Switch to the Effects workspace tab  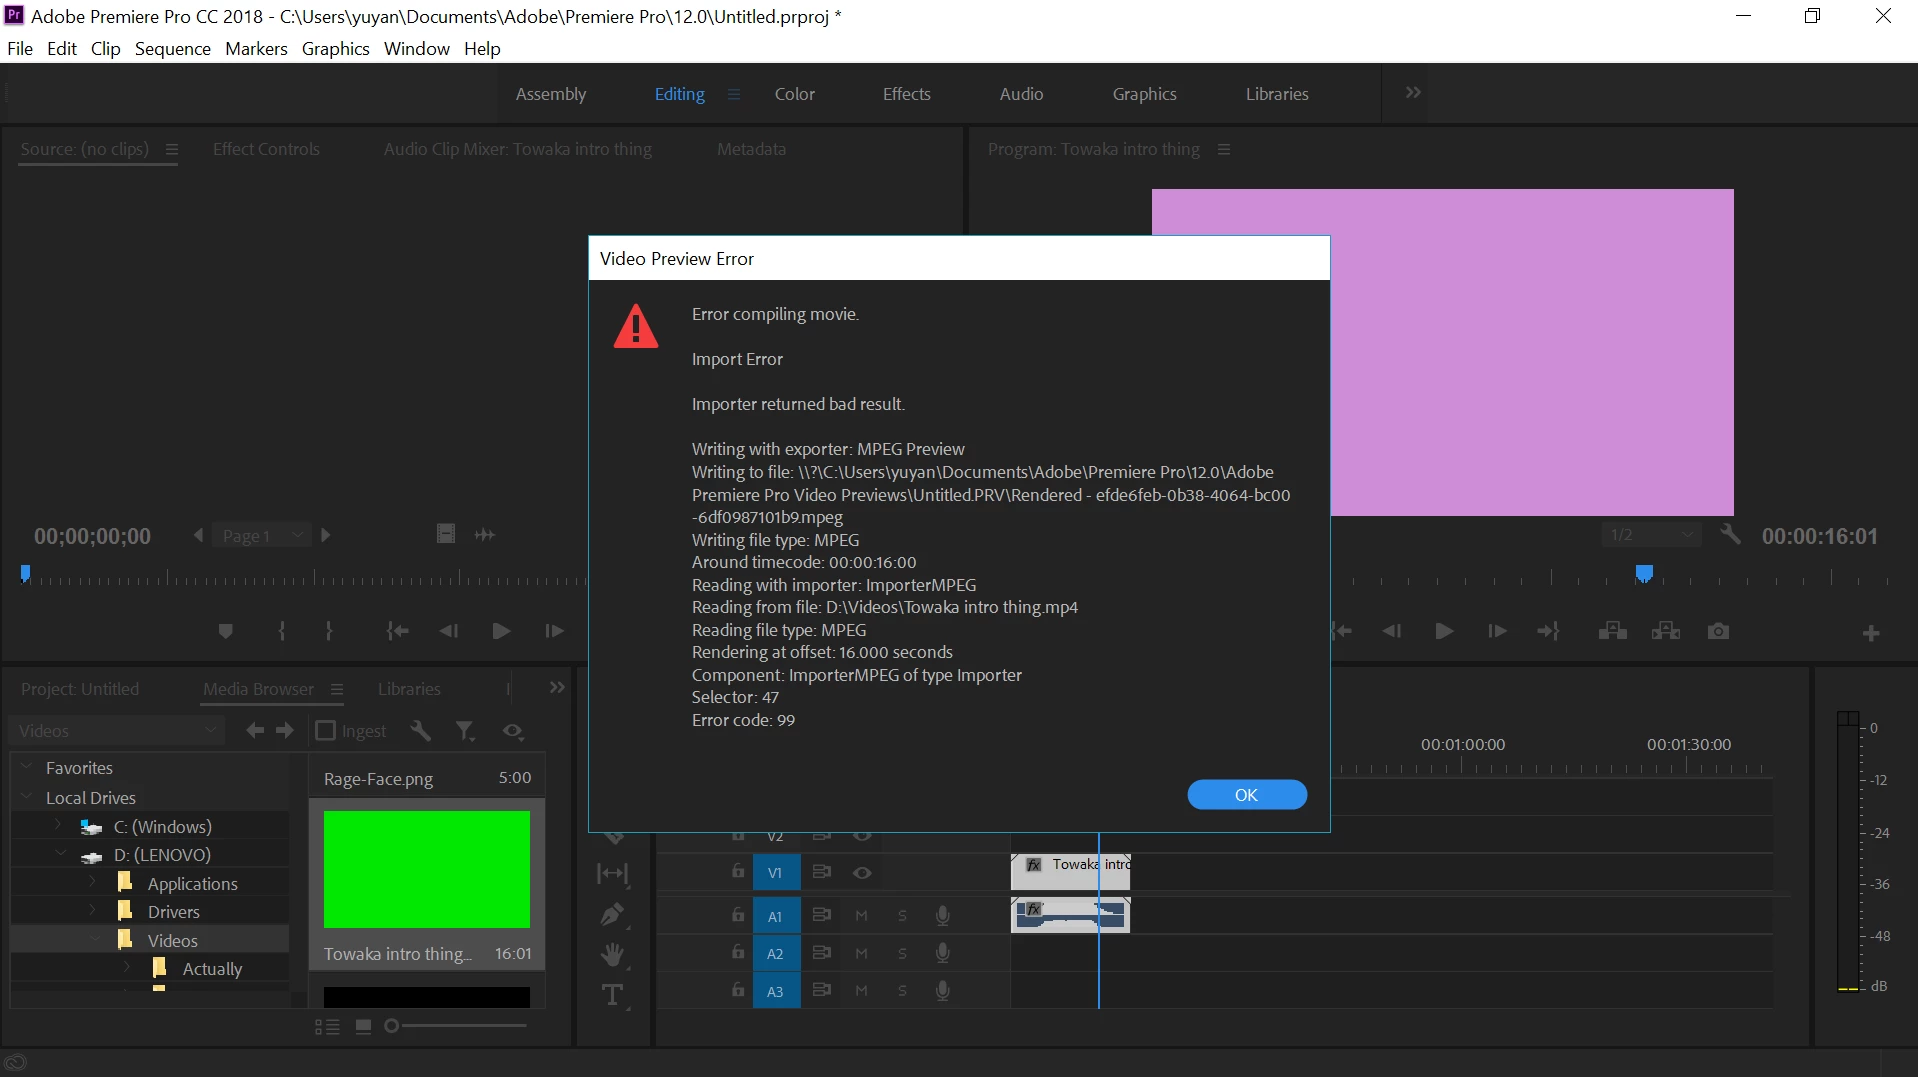point(907,94)
